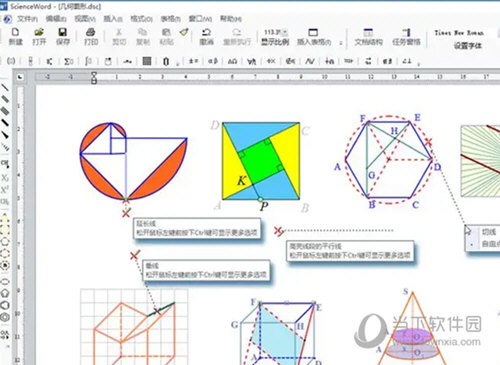500x365 pixels.
Task: Click the subscript X₂ icon in left toolbar
Action: [5, 178]
